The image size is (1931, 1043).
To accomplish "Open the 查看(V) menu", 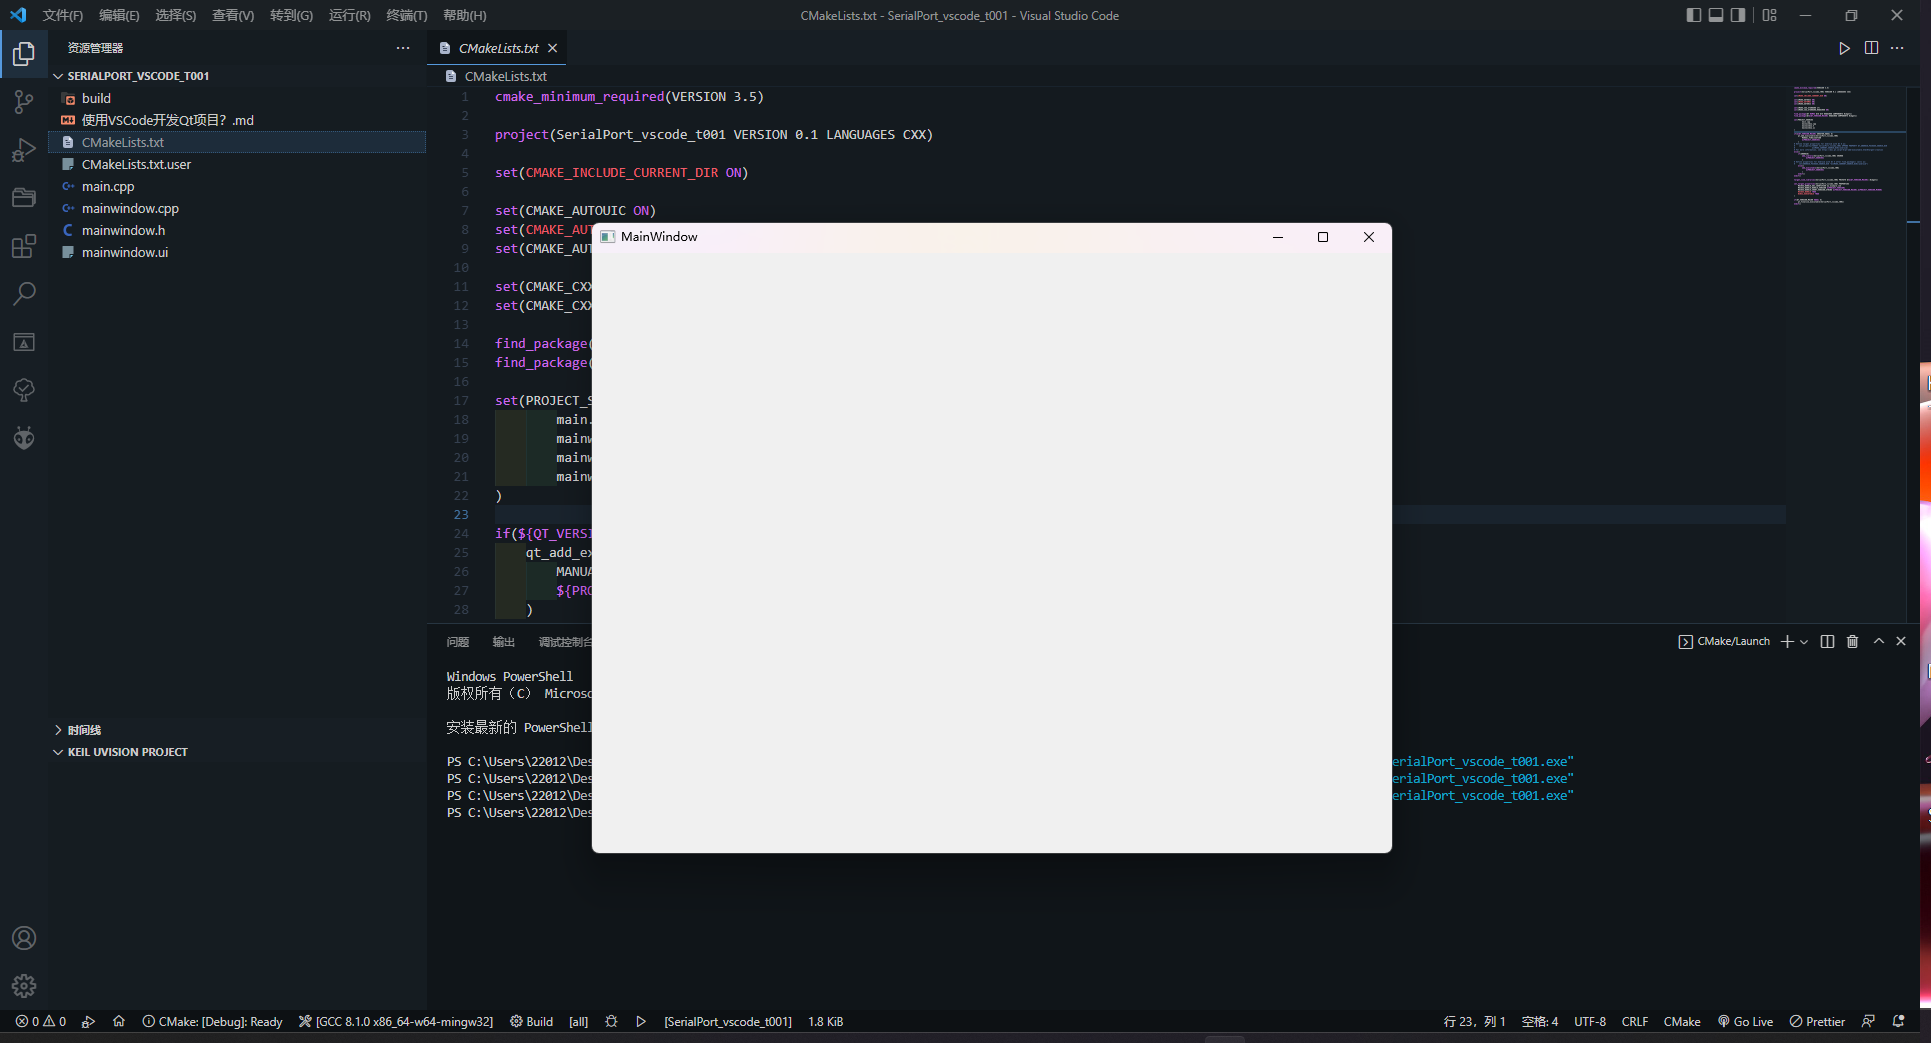I will tap(233, 15).
